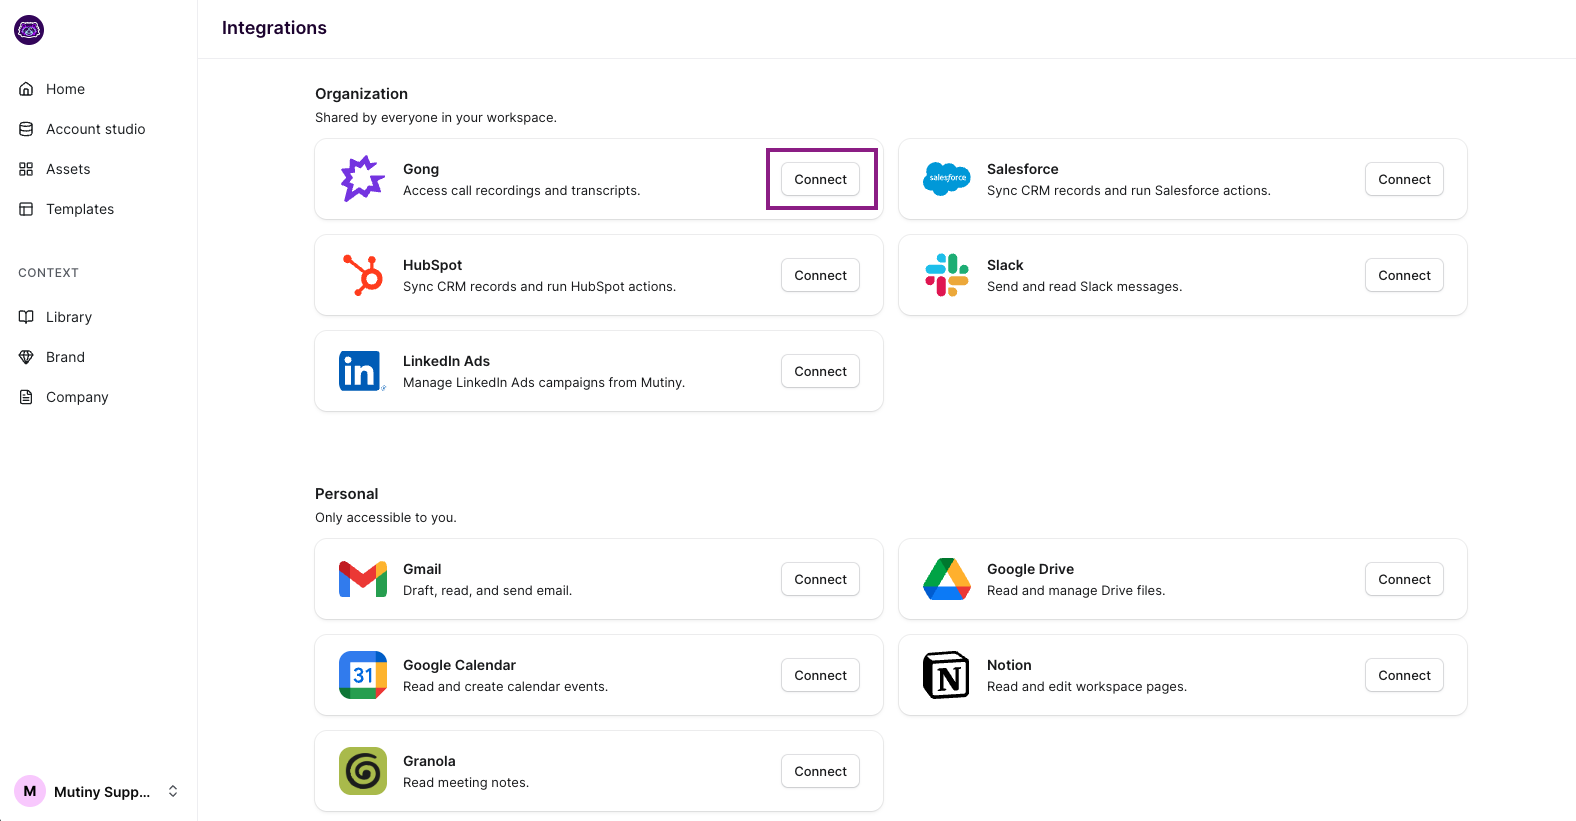Screen dimensions: 1576x821
Task: Click the M user avatar
Action: pos(30,791)
